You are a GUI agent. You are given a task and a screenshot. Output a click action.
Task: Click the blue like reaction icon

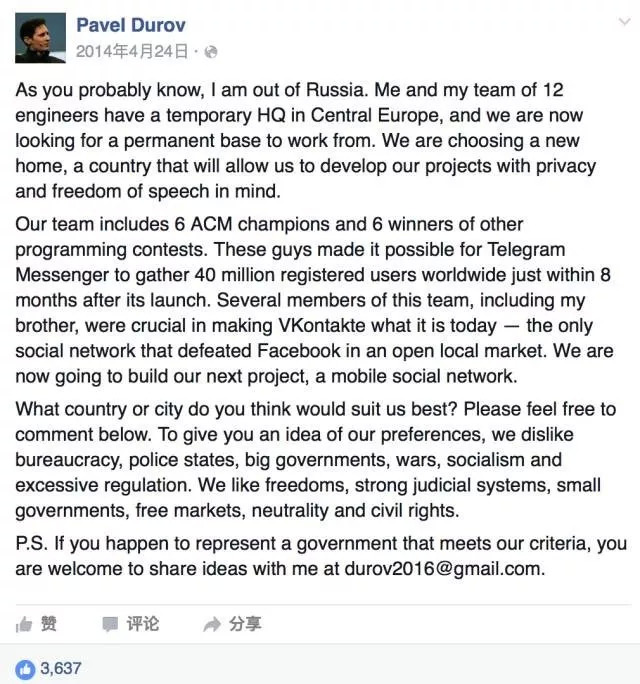[24, 667]
